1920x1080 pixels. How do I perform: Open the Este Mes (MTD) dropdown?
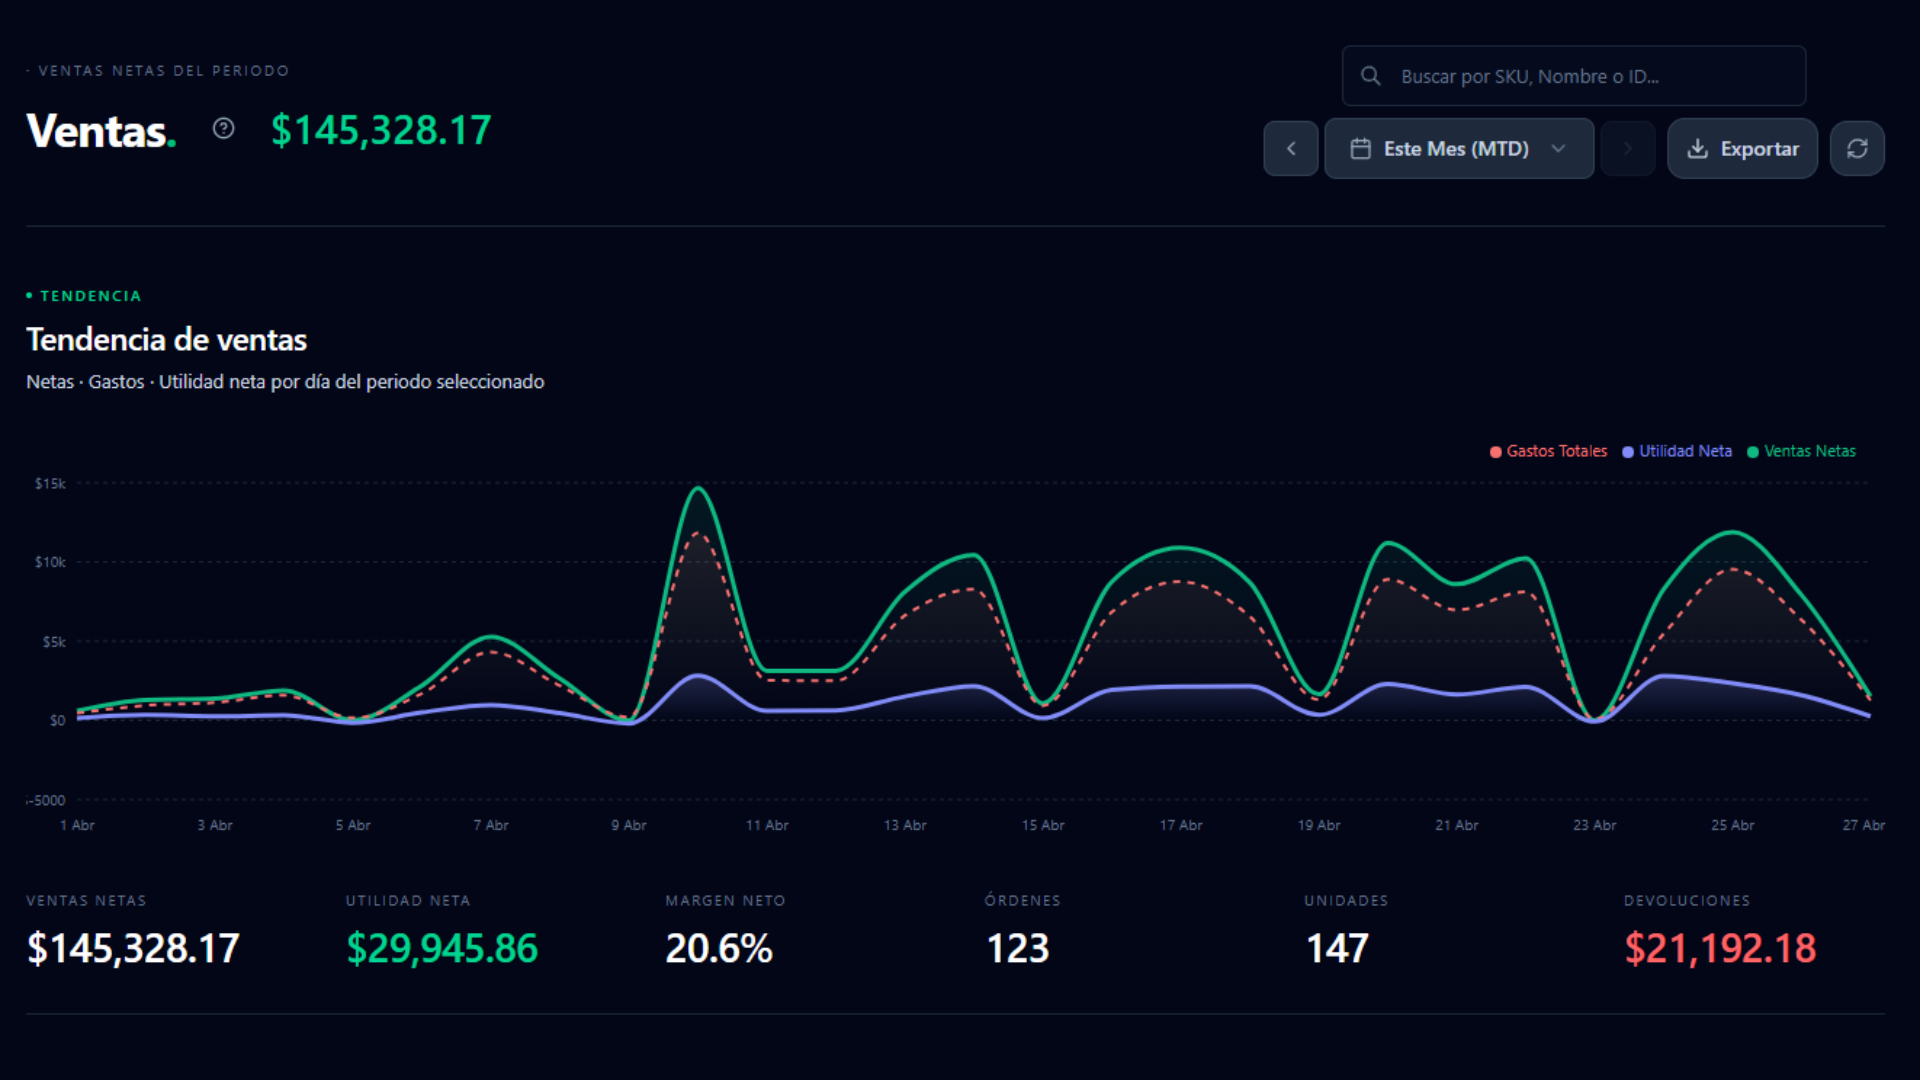coord(1455,149)
